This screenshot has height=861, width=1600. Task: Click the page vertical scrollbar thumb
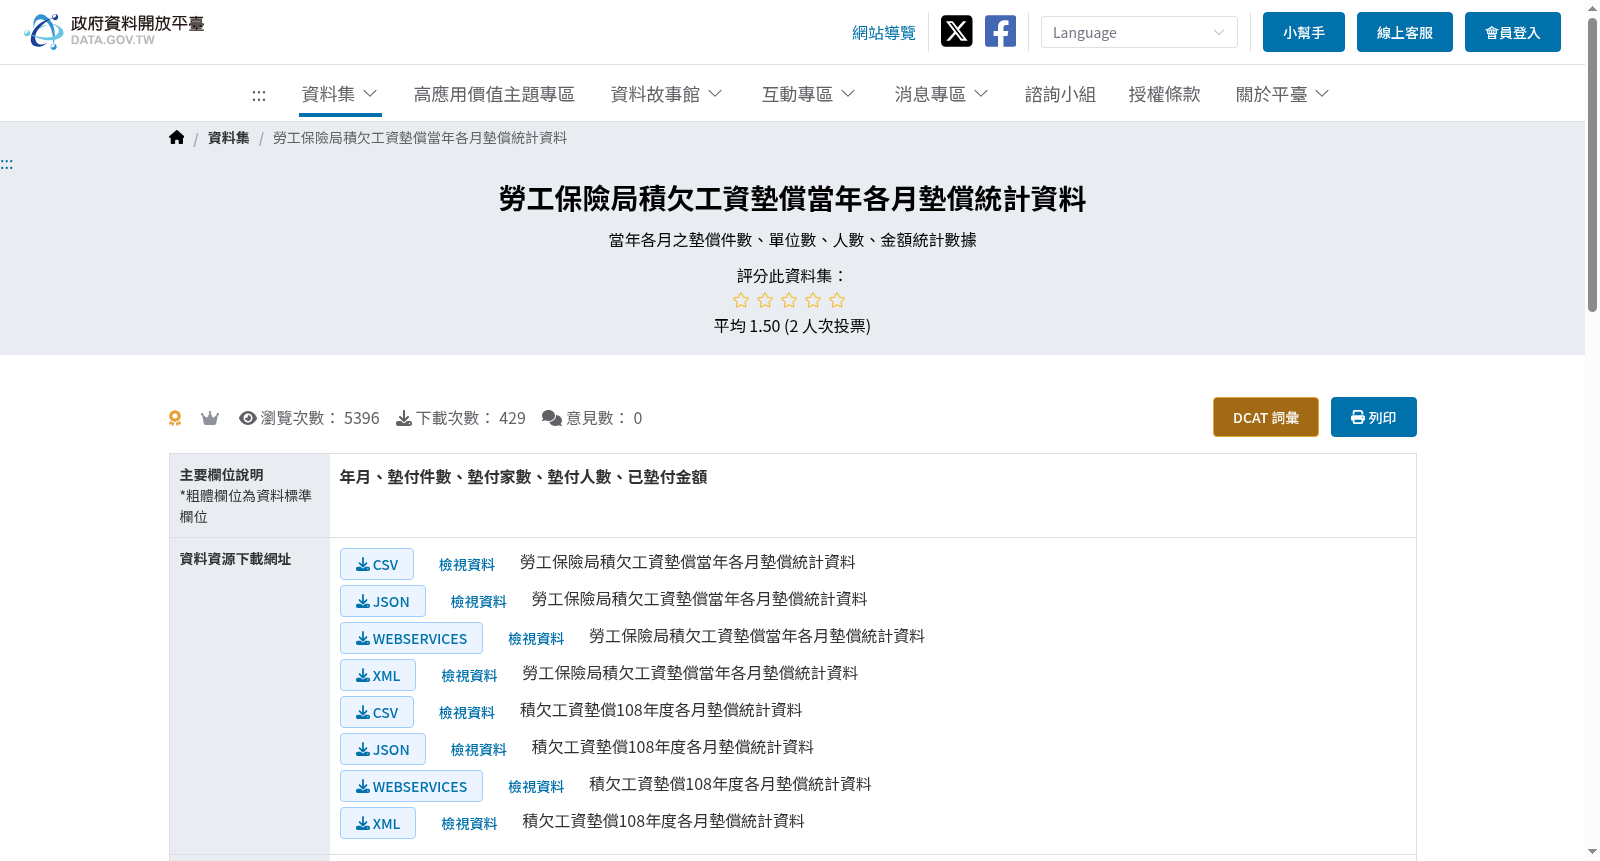(1592, 165)
